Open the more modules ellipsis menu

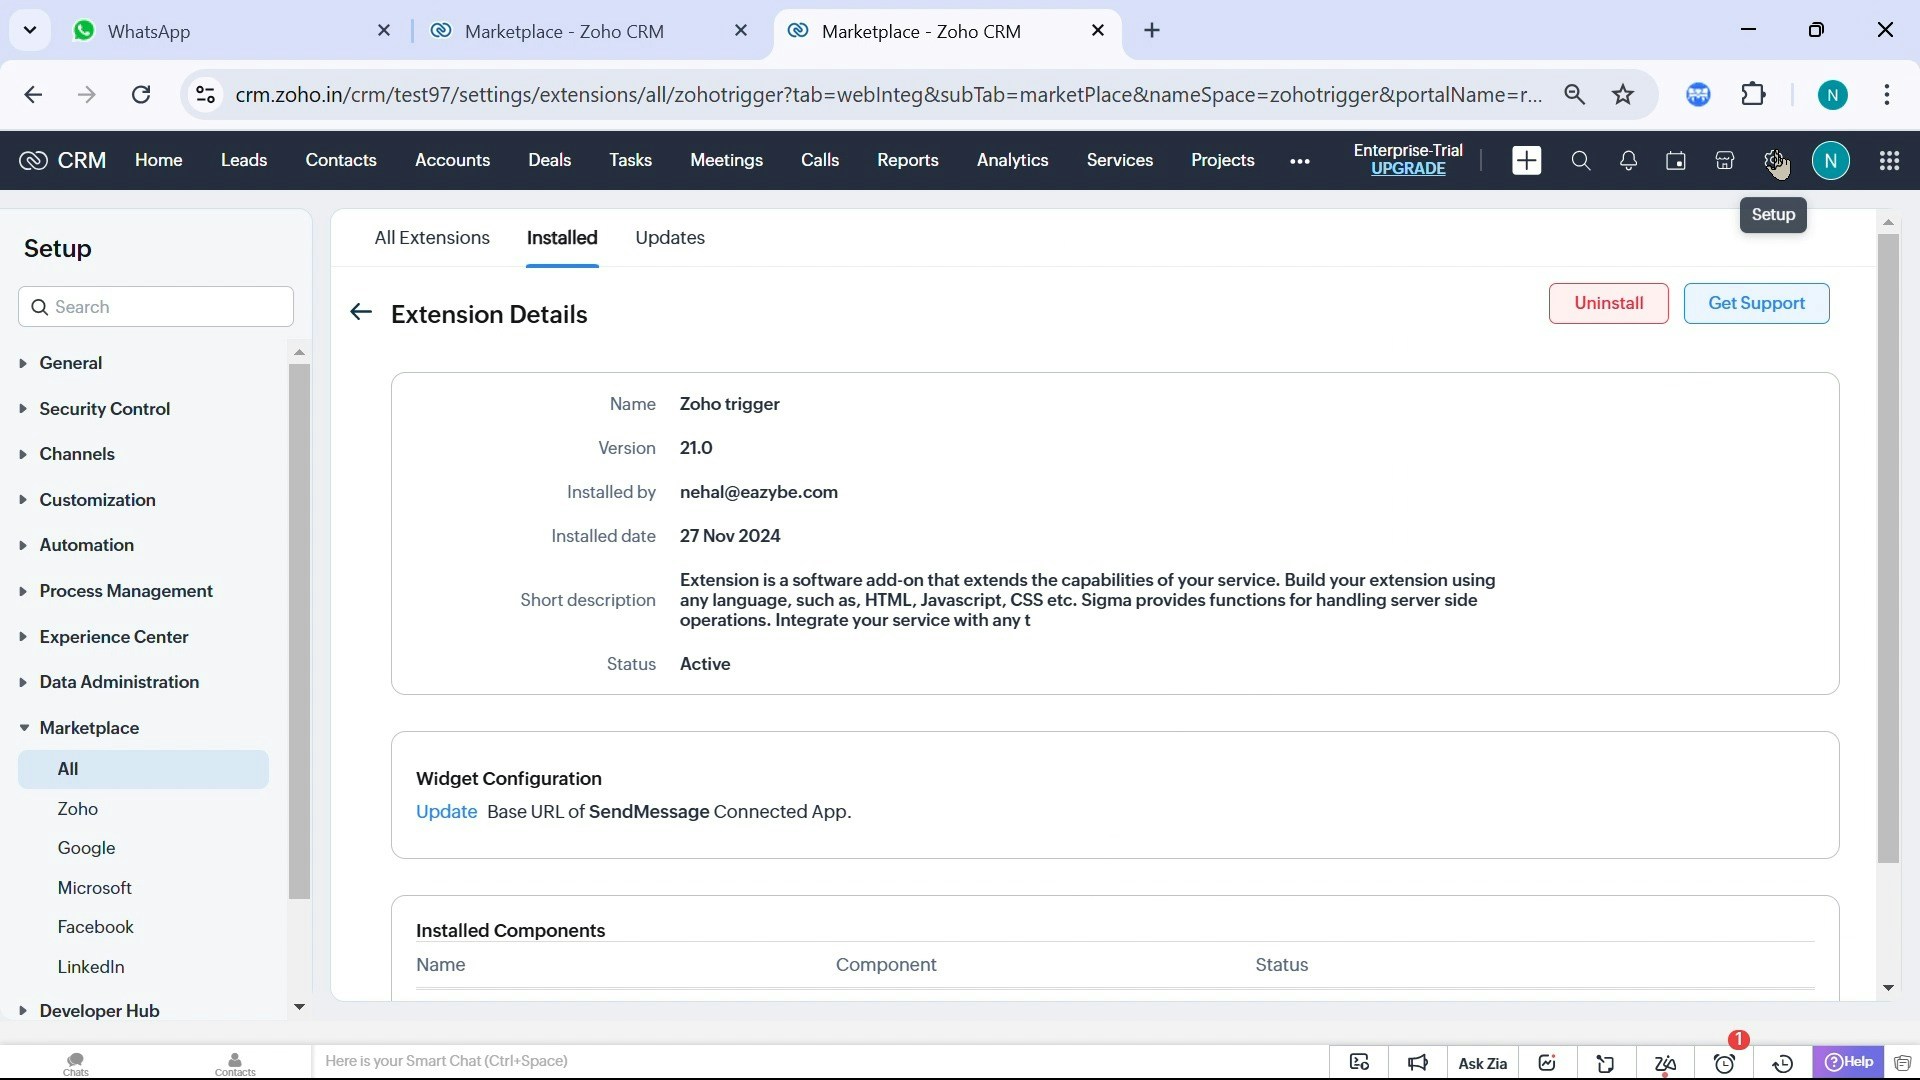[1299, 161]
